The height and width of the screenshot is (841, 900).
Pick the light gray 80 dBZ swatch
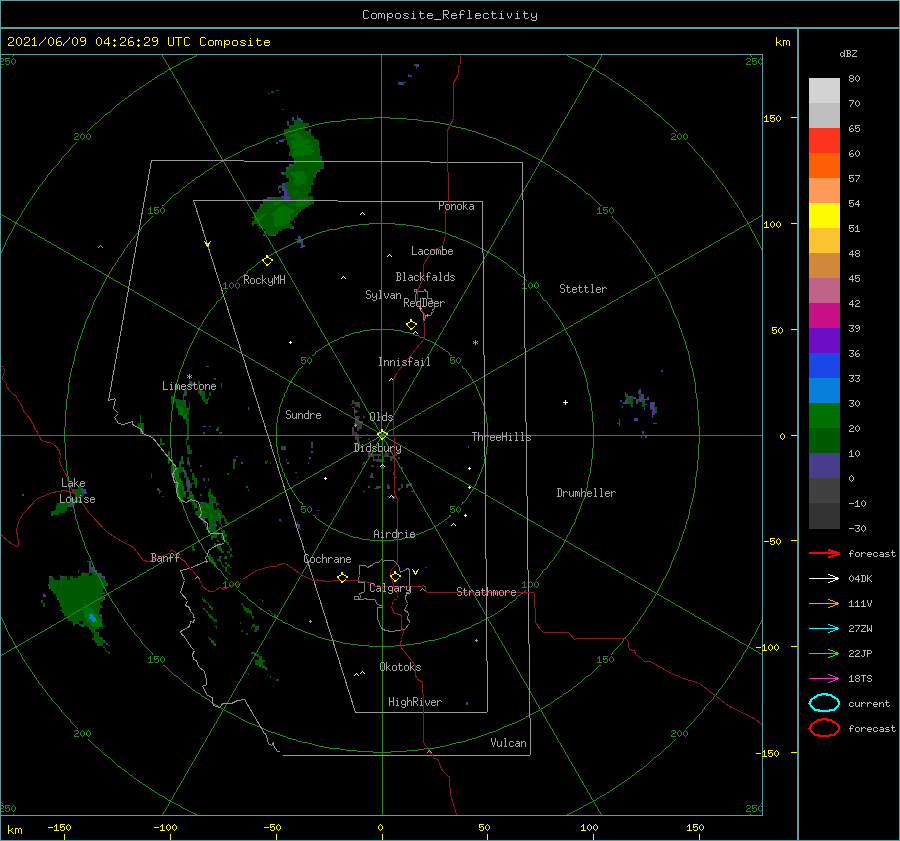click(824, 90)
